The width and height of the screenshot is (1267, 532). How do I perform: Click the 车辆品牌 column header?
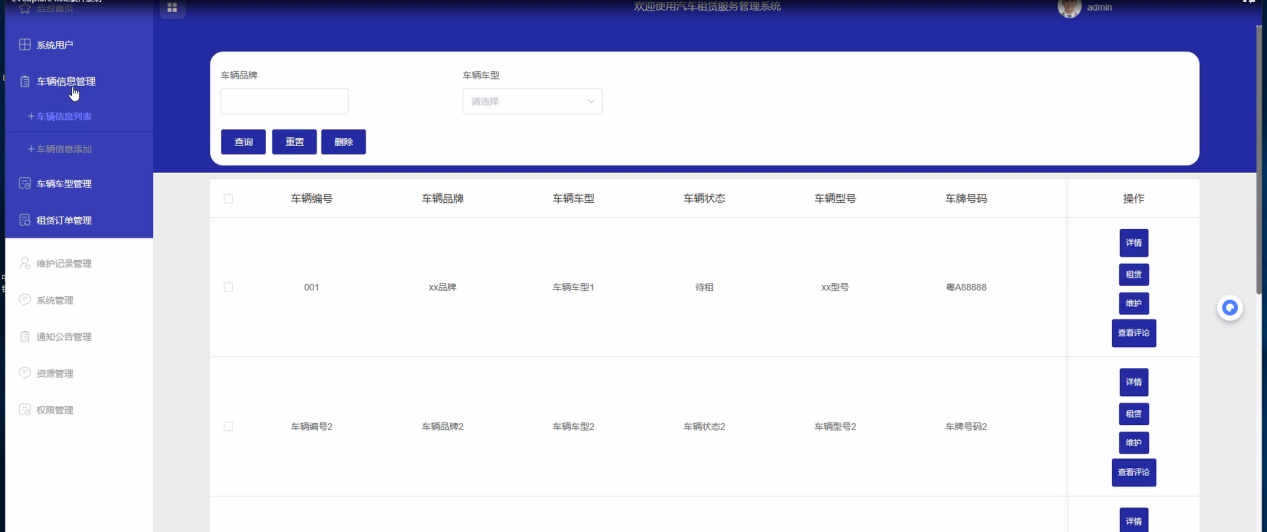coord(443,199)
